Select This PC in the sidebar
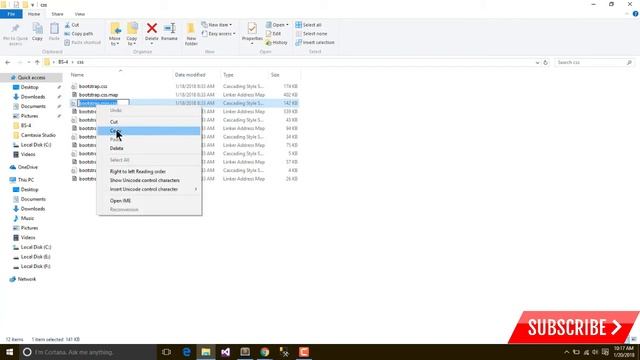 [x=26, y=180]
